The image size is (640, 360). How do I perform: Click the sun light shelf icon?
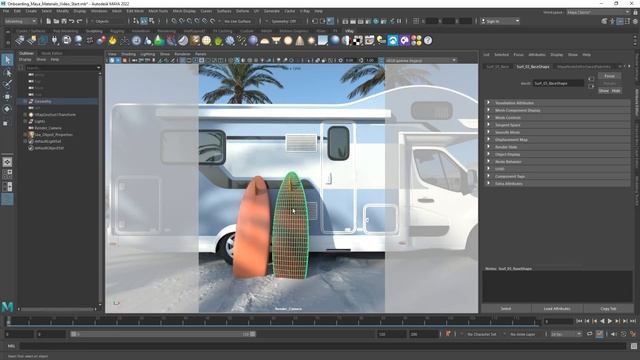(311, 40)
